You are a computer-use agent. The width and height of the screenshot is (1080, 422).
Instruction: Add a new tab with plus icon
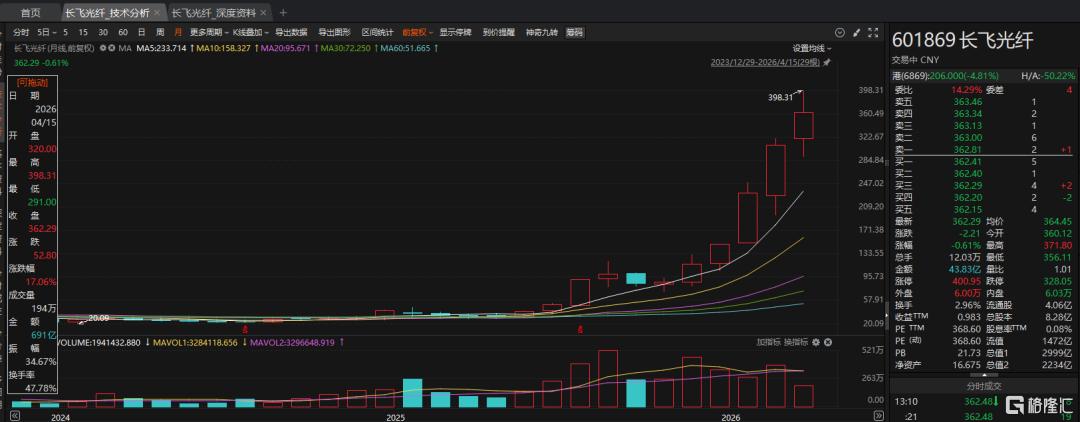[283, 12]
